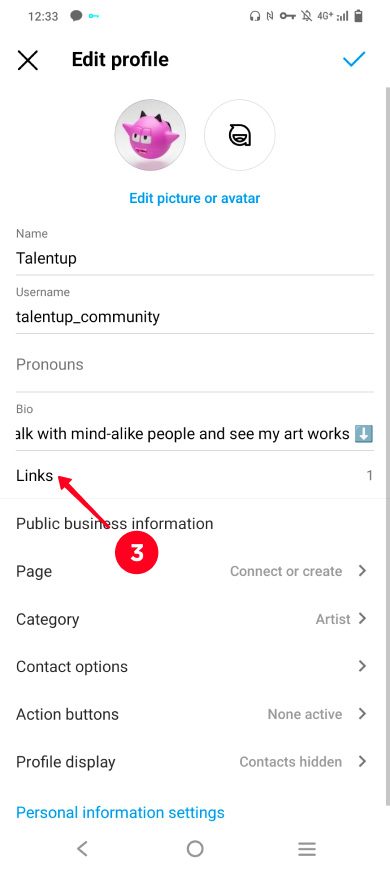Expand the Contact options chevron
This screenshot has width=390, height=870.
pos(362,666)
